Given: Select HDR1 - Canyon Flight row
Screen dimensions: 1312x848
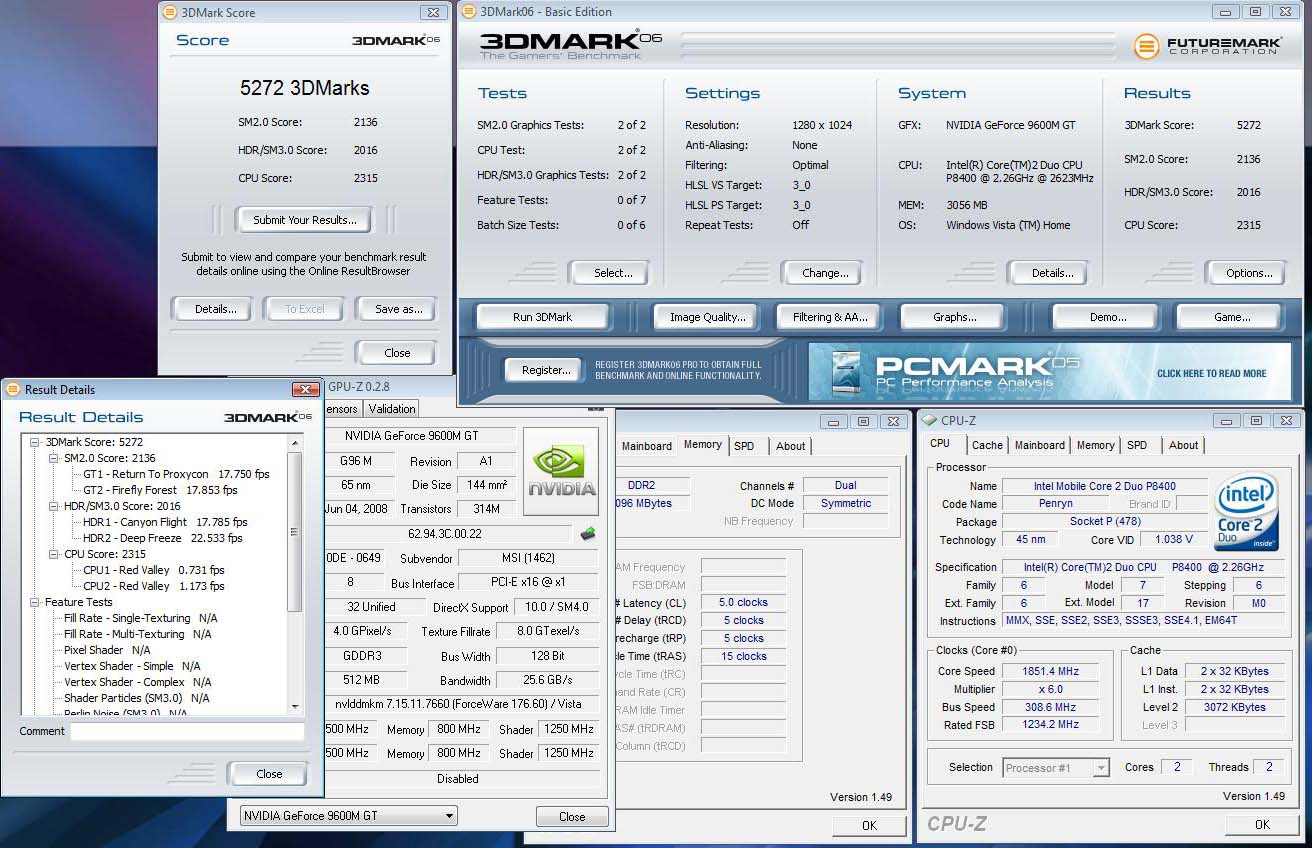Looking at the screenshot, I should click(165, 522).
